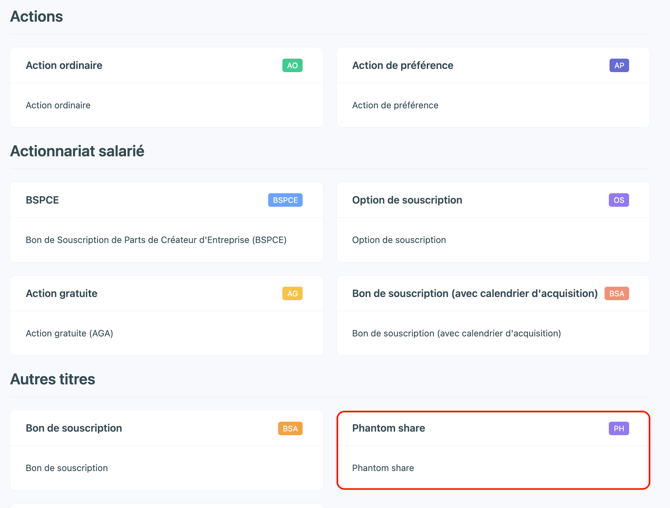Select the highlighted Phantom share card title

388,428
